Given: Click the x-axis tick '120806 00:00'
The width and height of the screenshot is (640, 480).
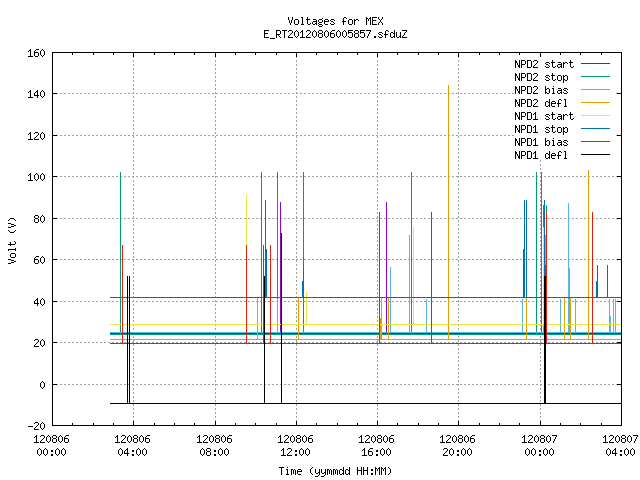Looking at the screenshot, I should [51, 446].
